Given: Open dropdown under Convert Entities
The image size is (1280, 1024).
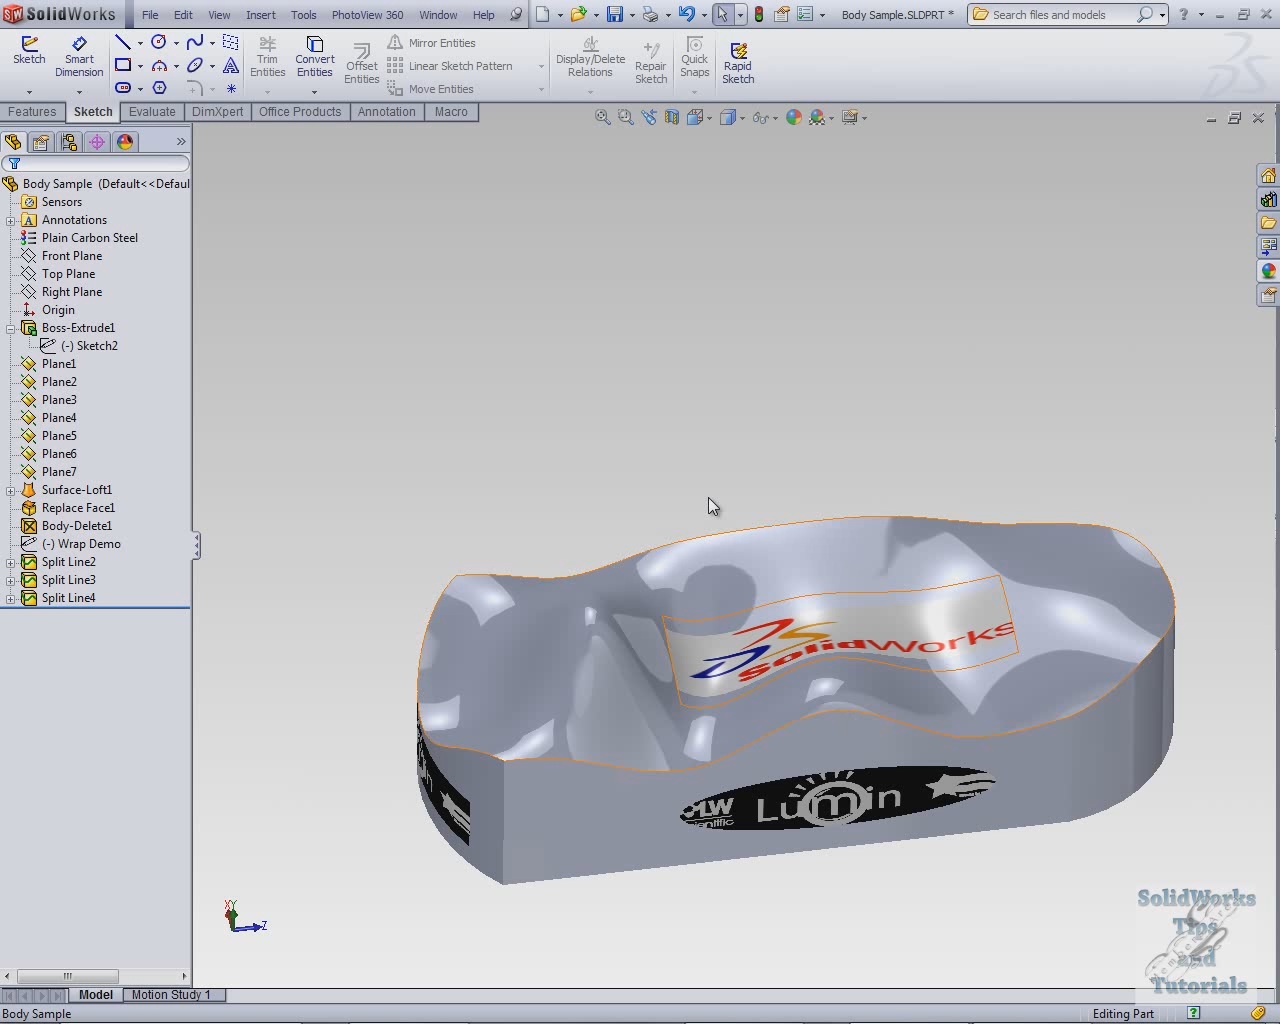Looking at the screenshot, I should click(x=315, y=91).
